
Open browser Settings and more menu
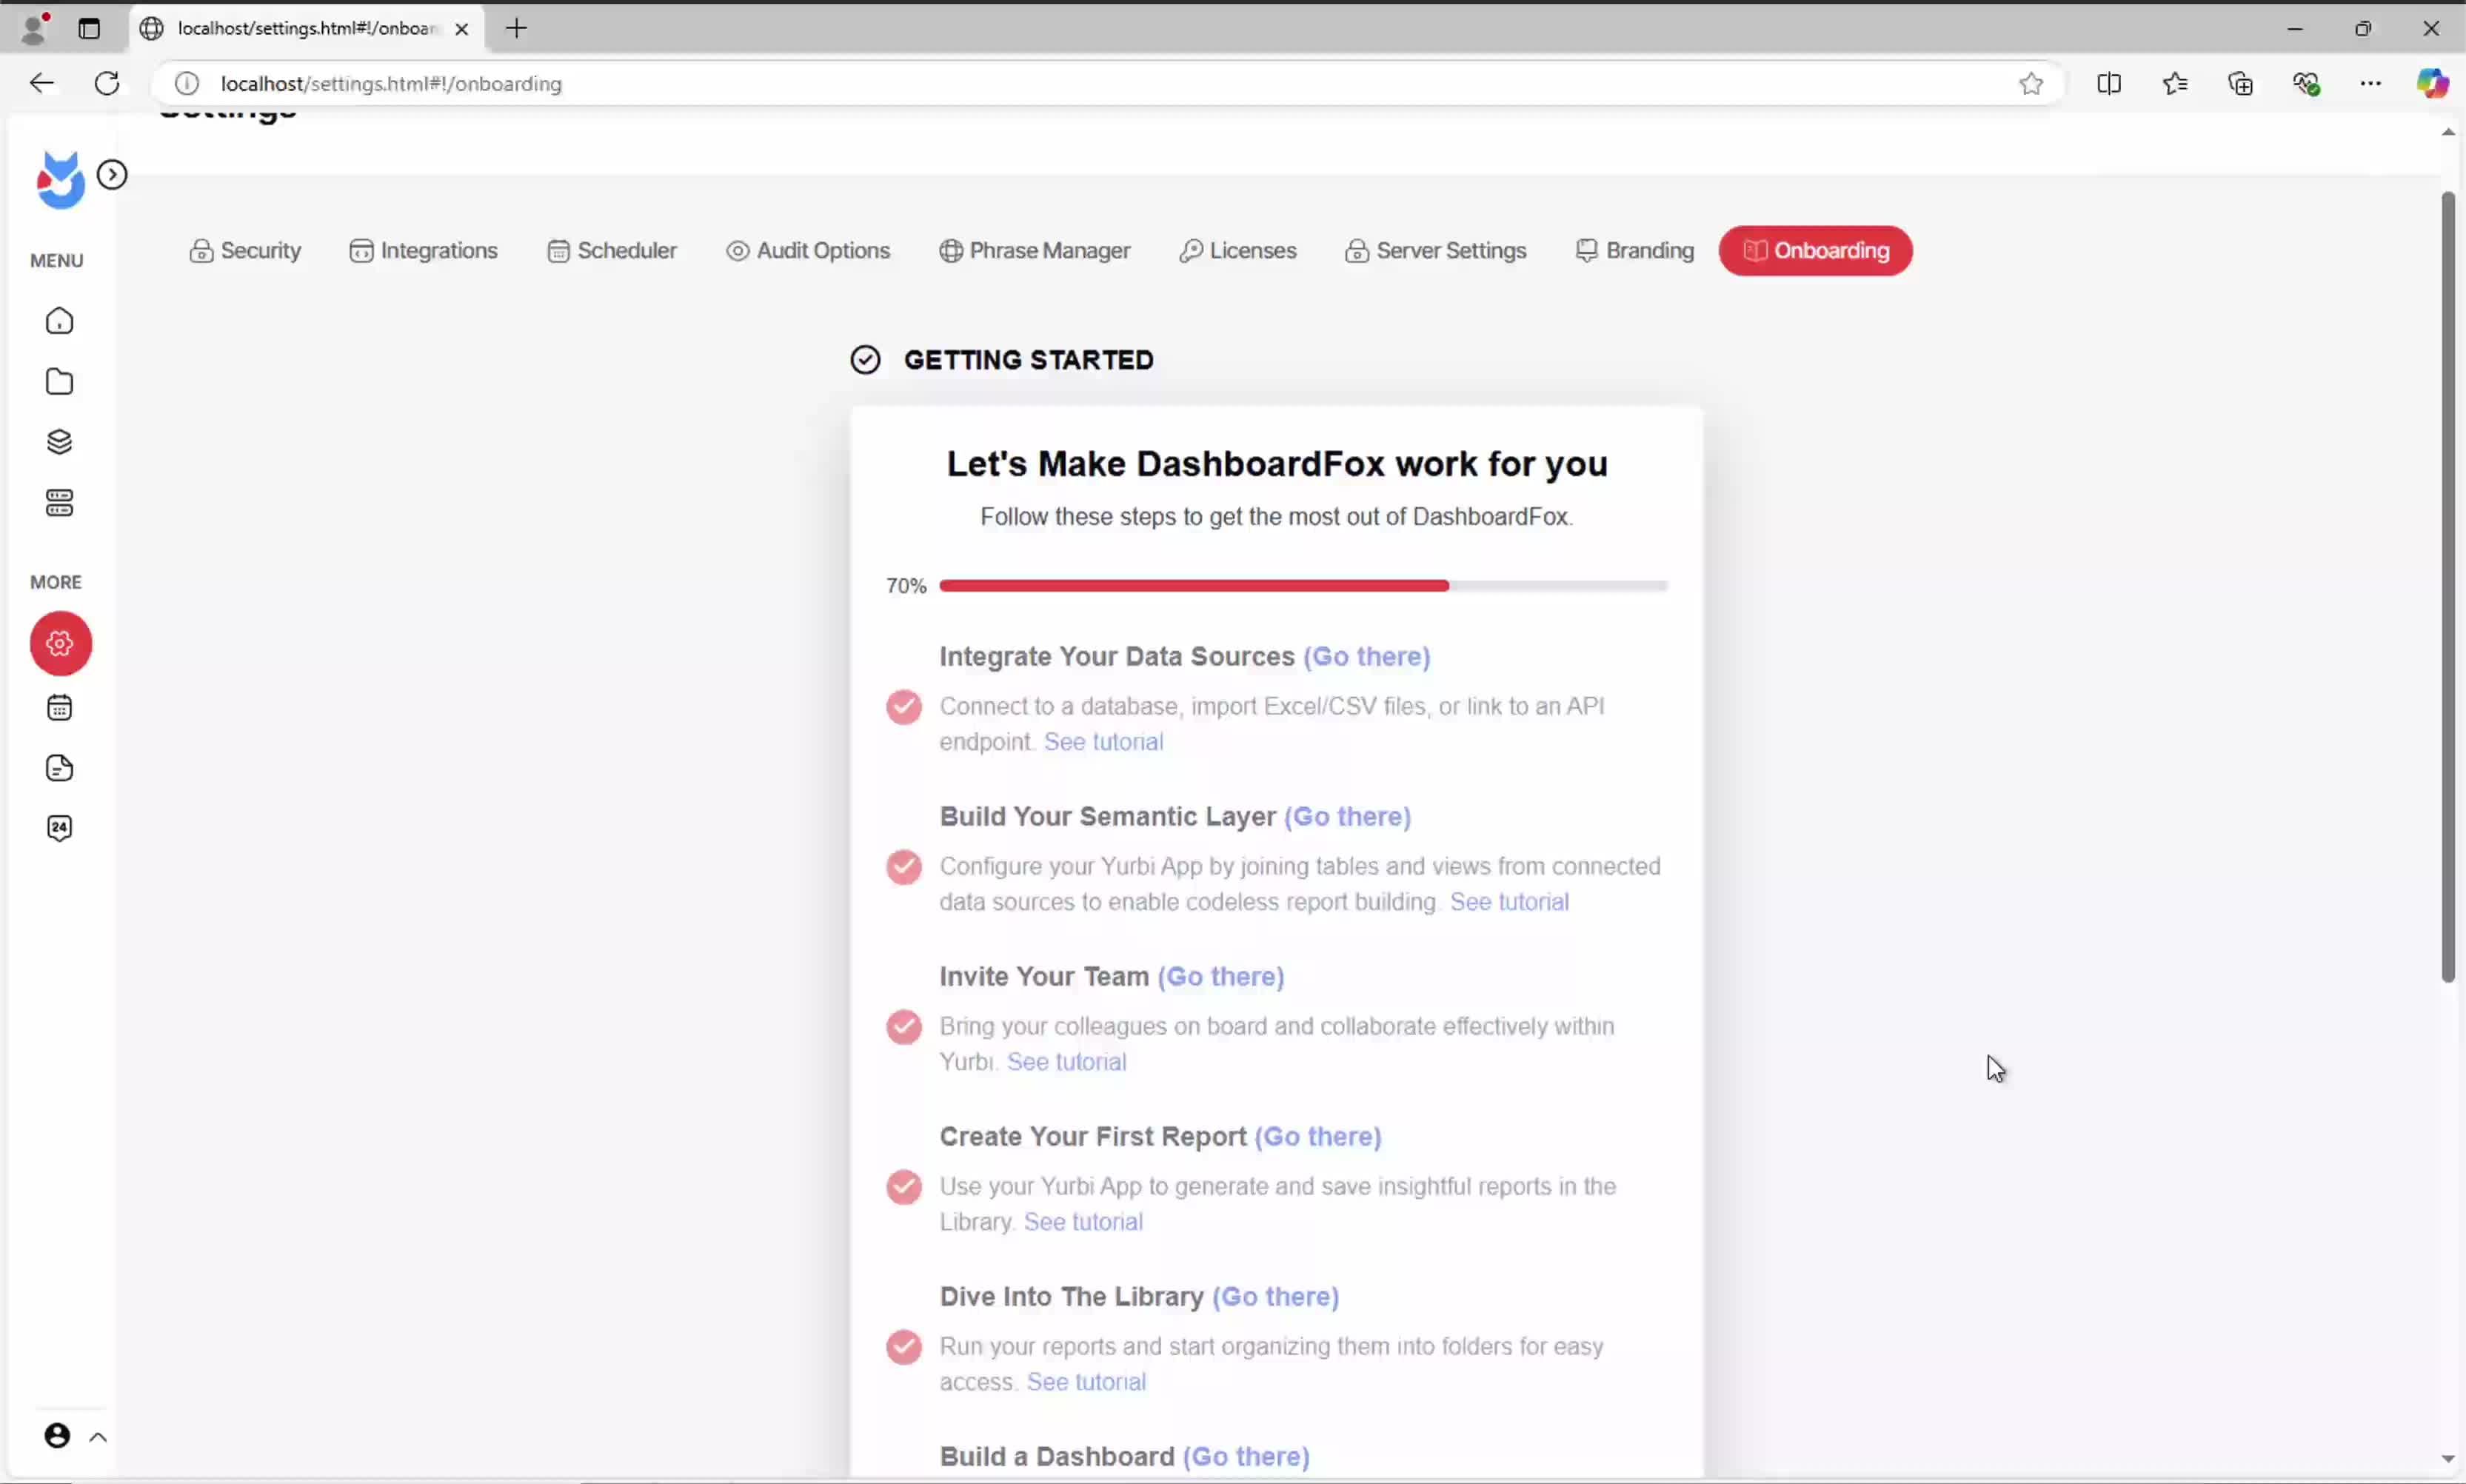2370,84
